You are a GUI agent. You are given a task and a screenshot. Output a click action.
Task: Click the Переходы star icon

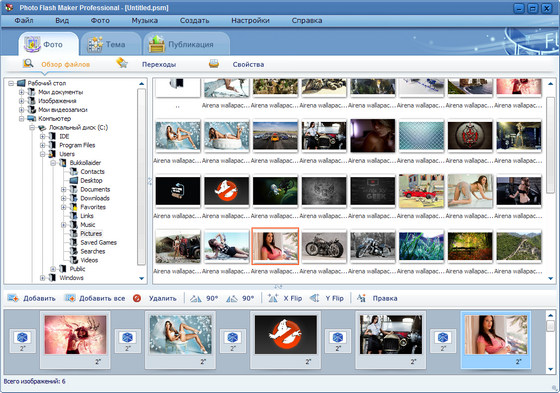(122, 63)
